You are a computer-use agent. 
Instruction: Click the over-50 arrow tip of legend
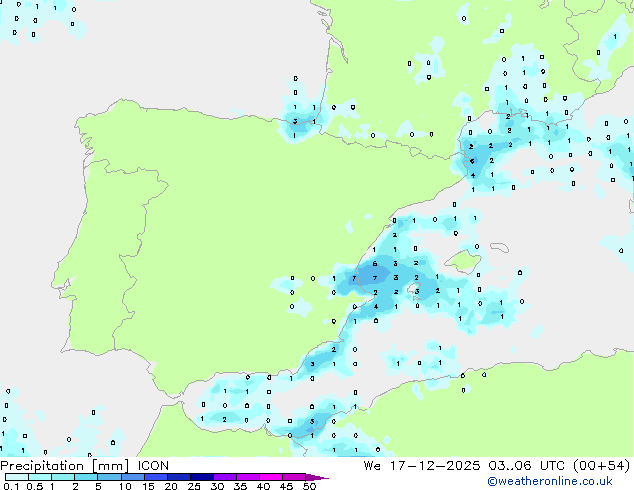point(317,477)
